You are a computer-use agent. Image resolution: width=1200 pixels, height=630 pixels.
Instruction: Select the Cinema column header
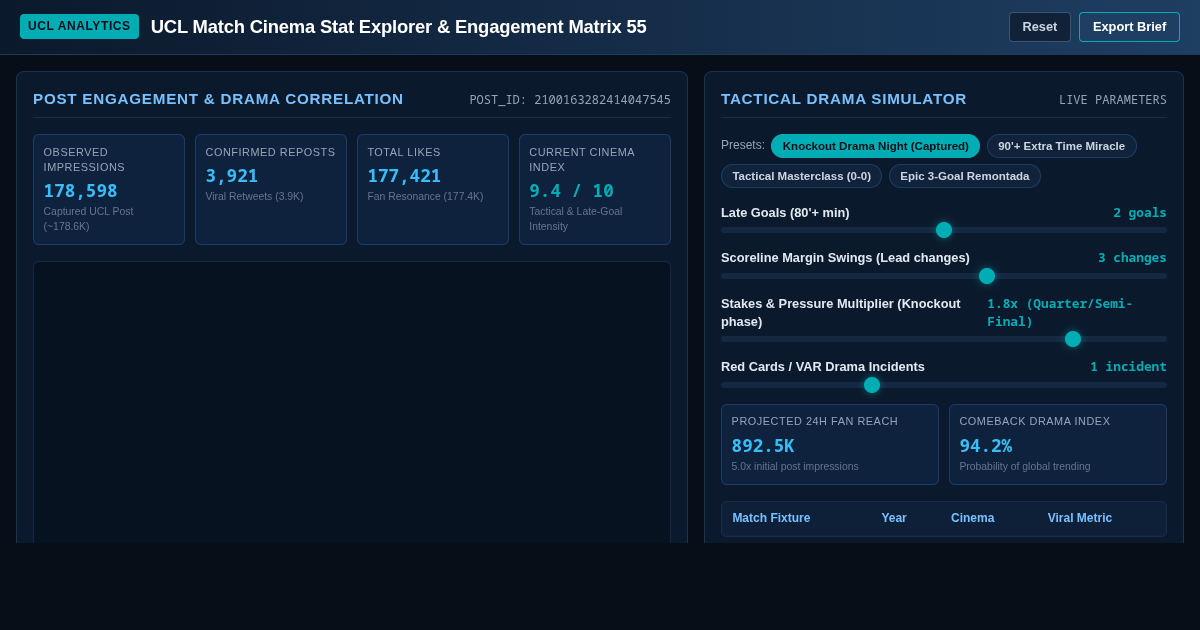tap(972, 518)
